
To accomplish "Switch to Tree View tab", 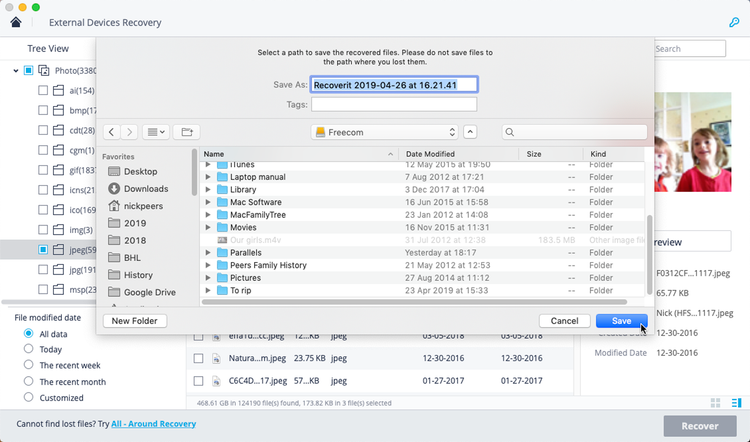I will pos(48,48).
